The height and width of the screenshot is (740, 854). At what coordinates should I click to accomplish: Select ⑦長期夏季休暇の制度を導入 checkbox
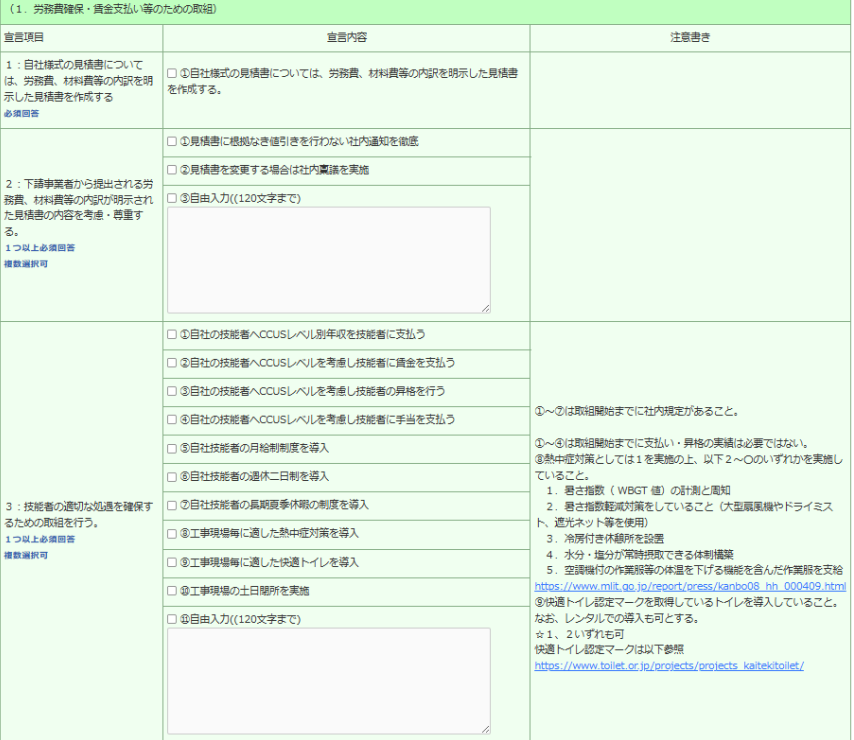173,504
